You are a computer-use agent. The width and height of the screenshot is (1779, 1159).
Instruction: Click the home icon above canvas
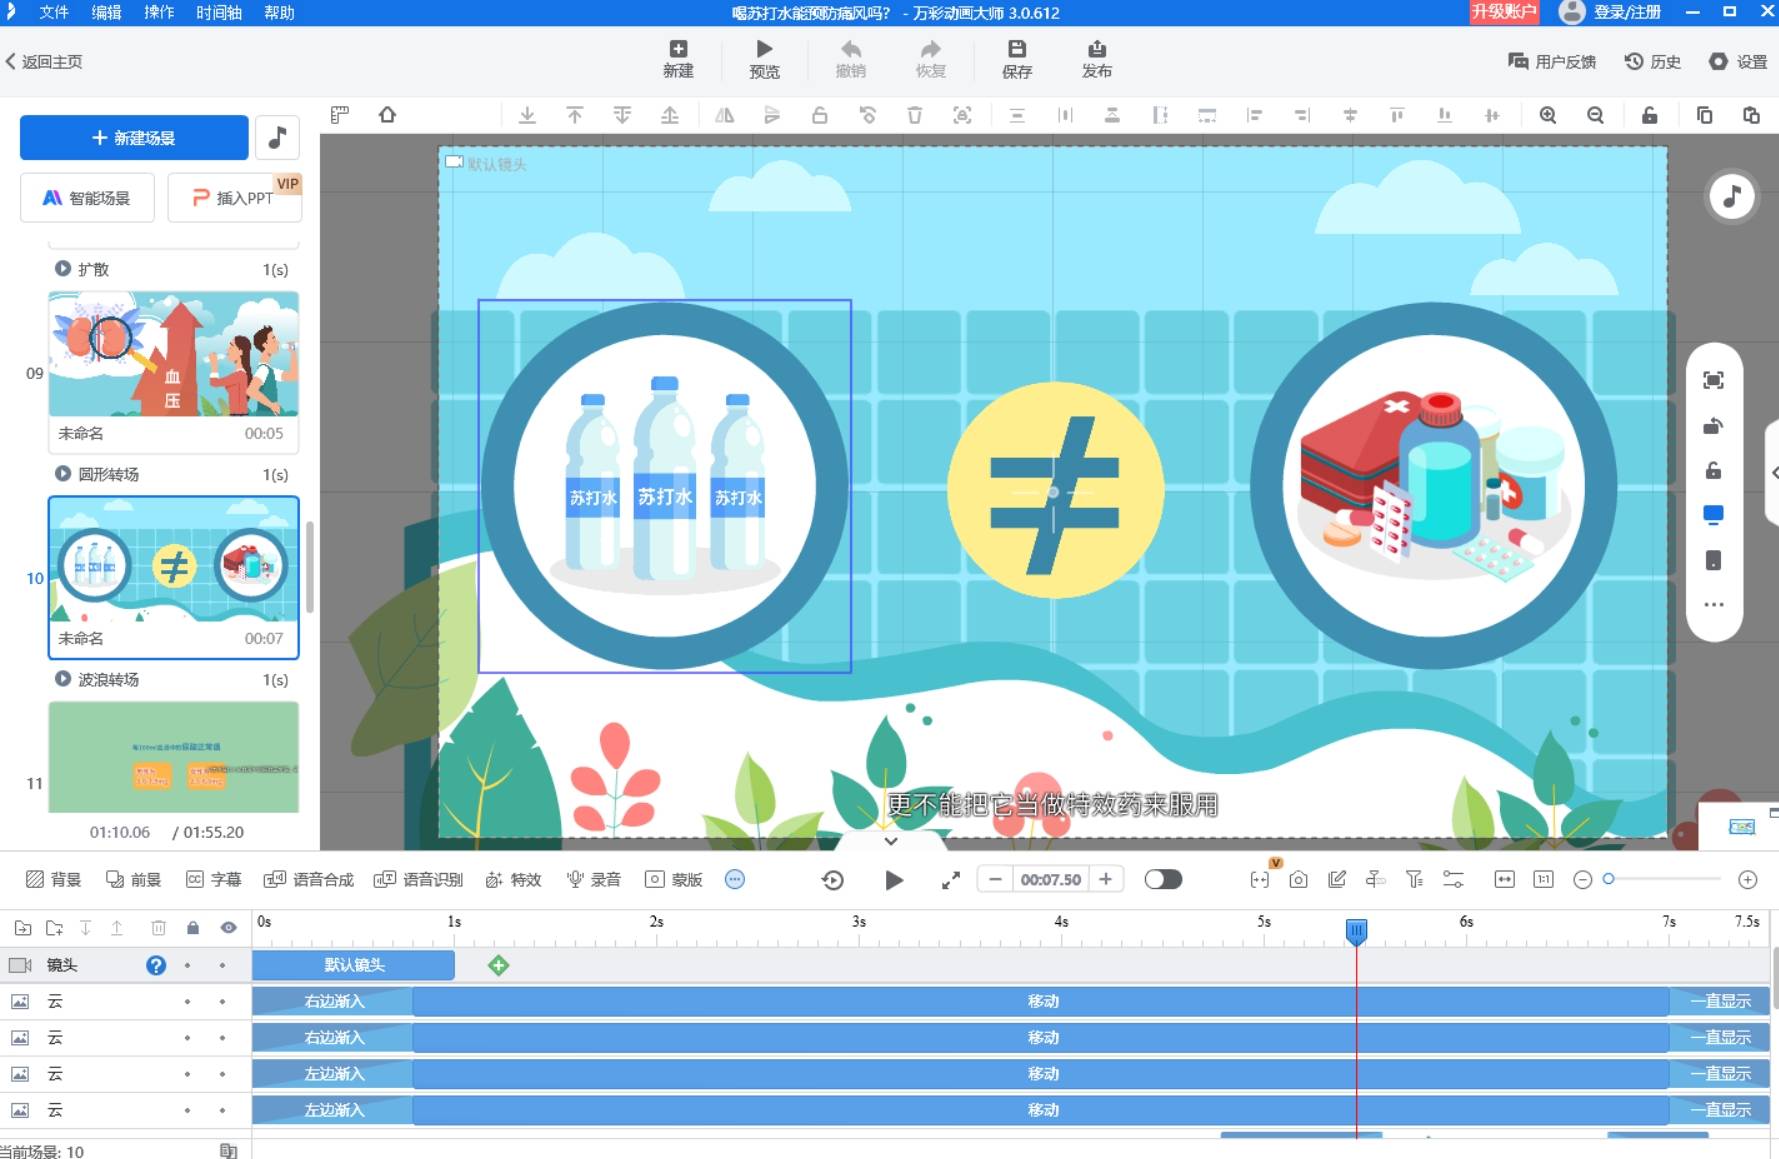(387, 116)
